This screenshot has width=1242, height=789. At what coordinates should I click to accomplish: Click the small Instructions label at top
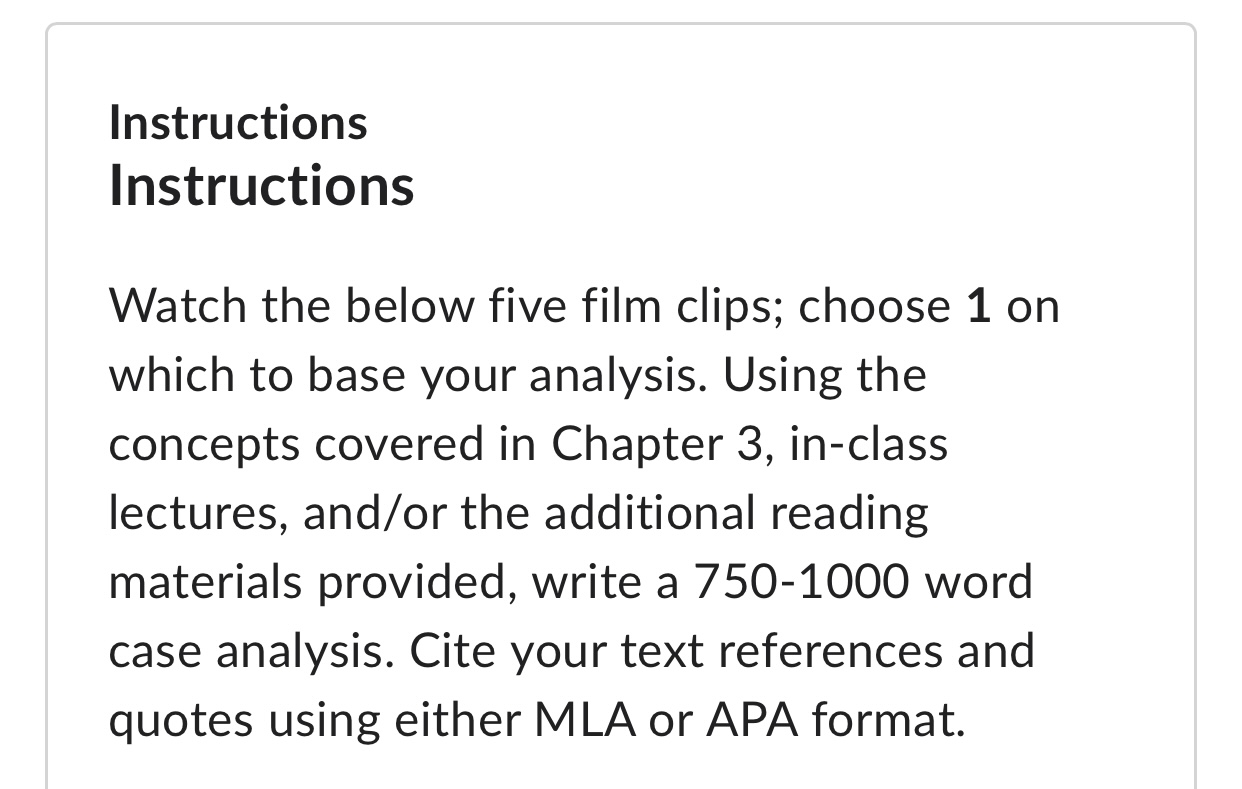pos(238,123)
